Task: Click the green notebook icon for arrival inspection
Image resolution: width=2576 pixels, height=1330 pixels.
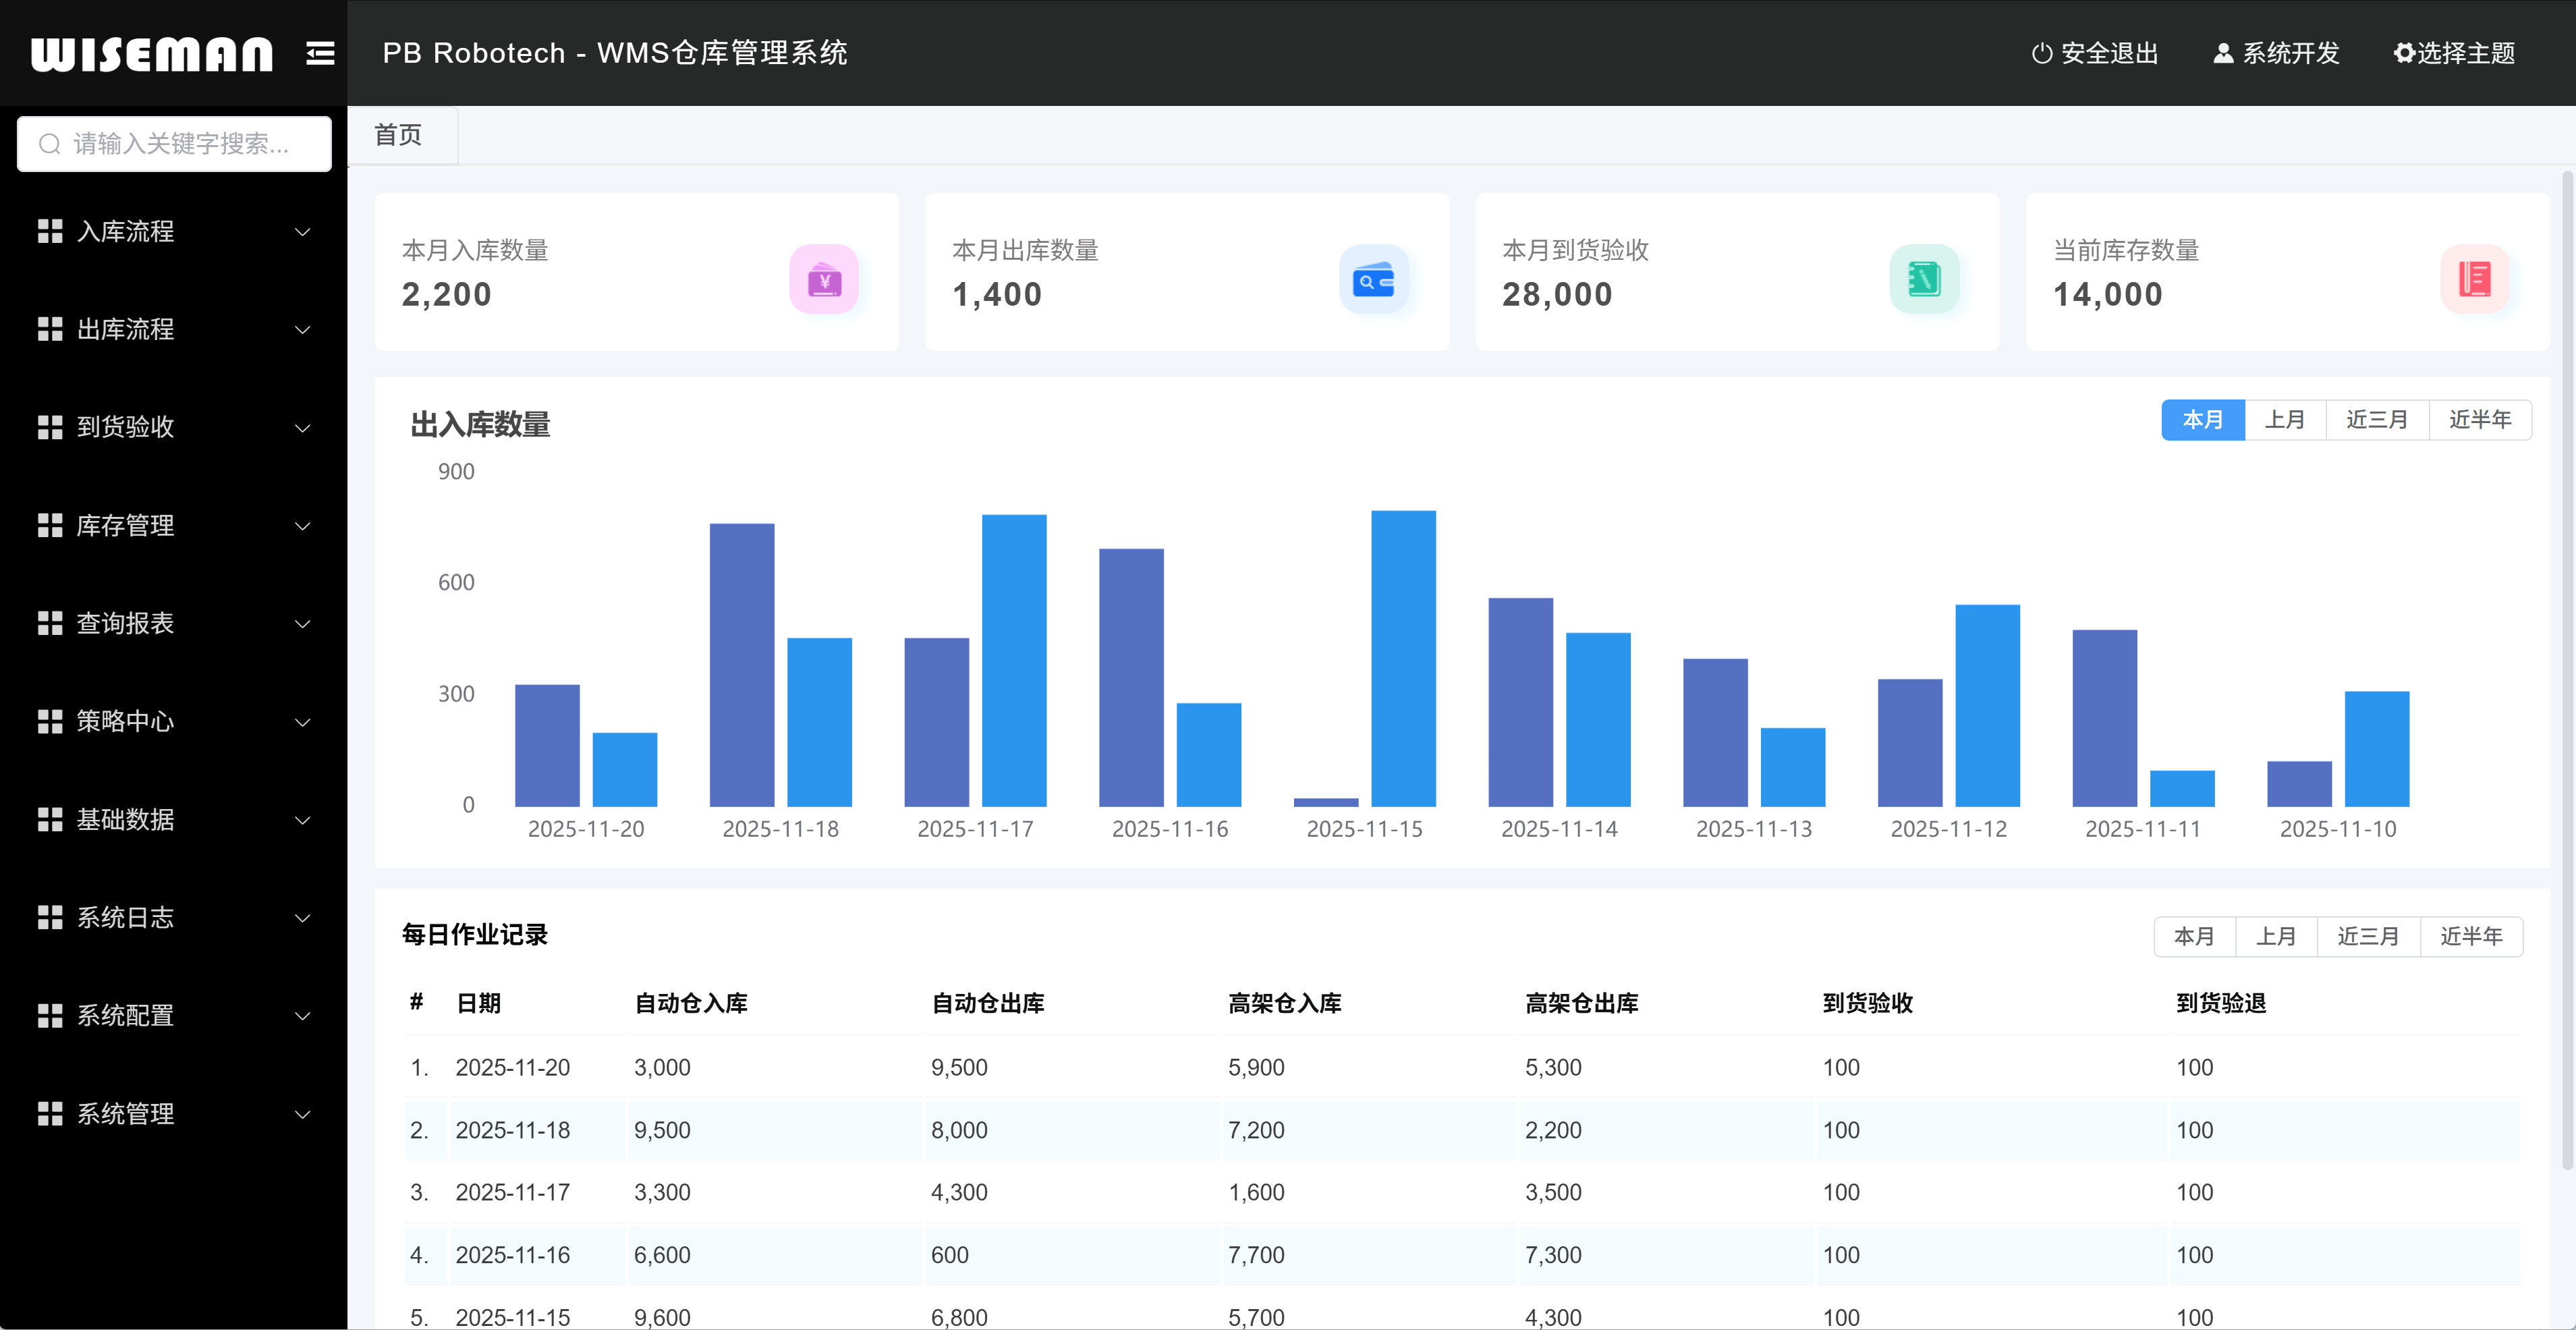Action: point(1924,279)
